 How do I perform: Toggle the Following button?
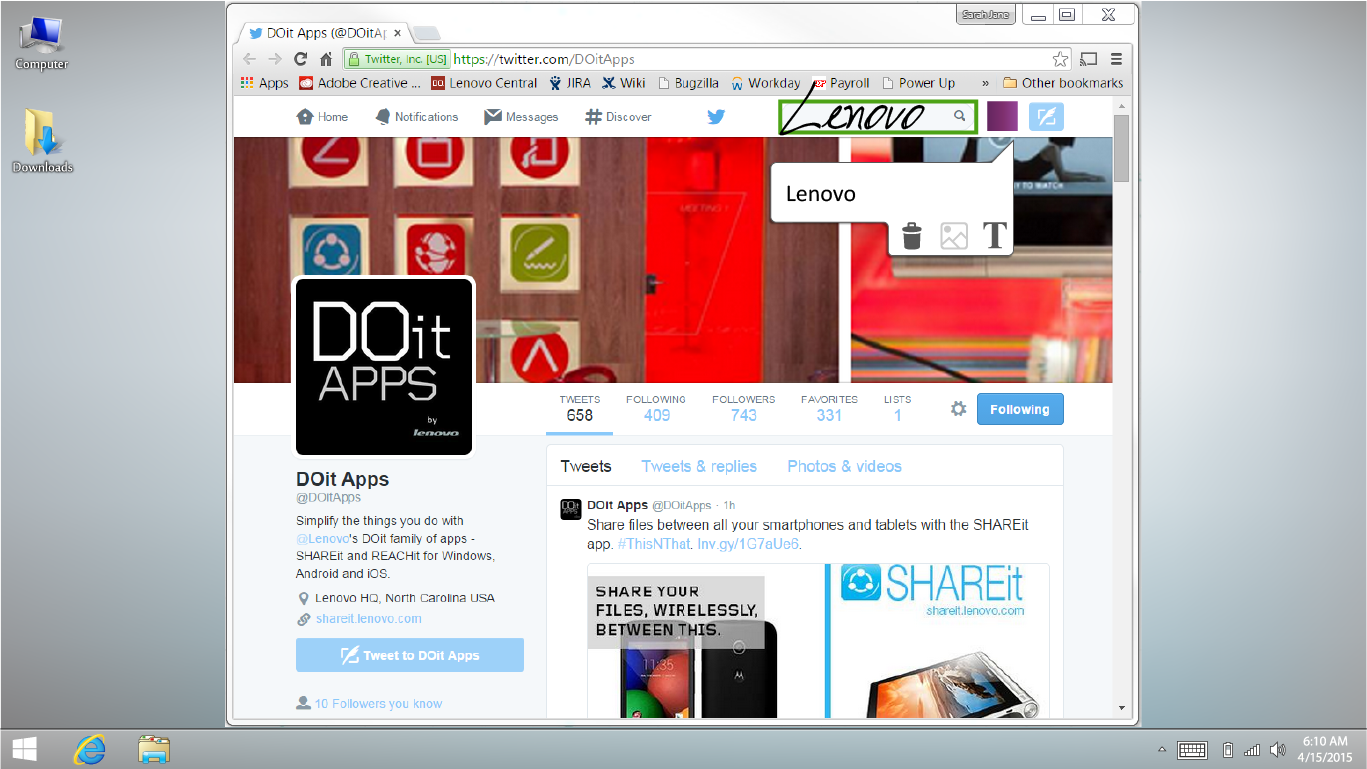tap(1020, 409)
